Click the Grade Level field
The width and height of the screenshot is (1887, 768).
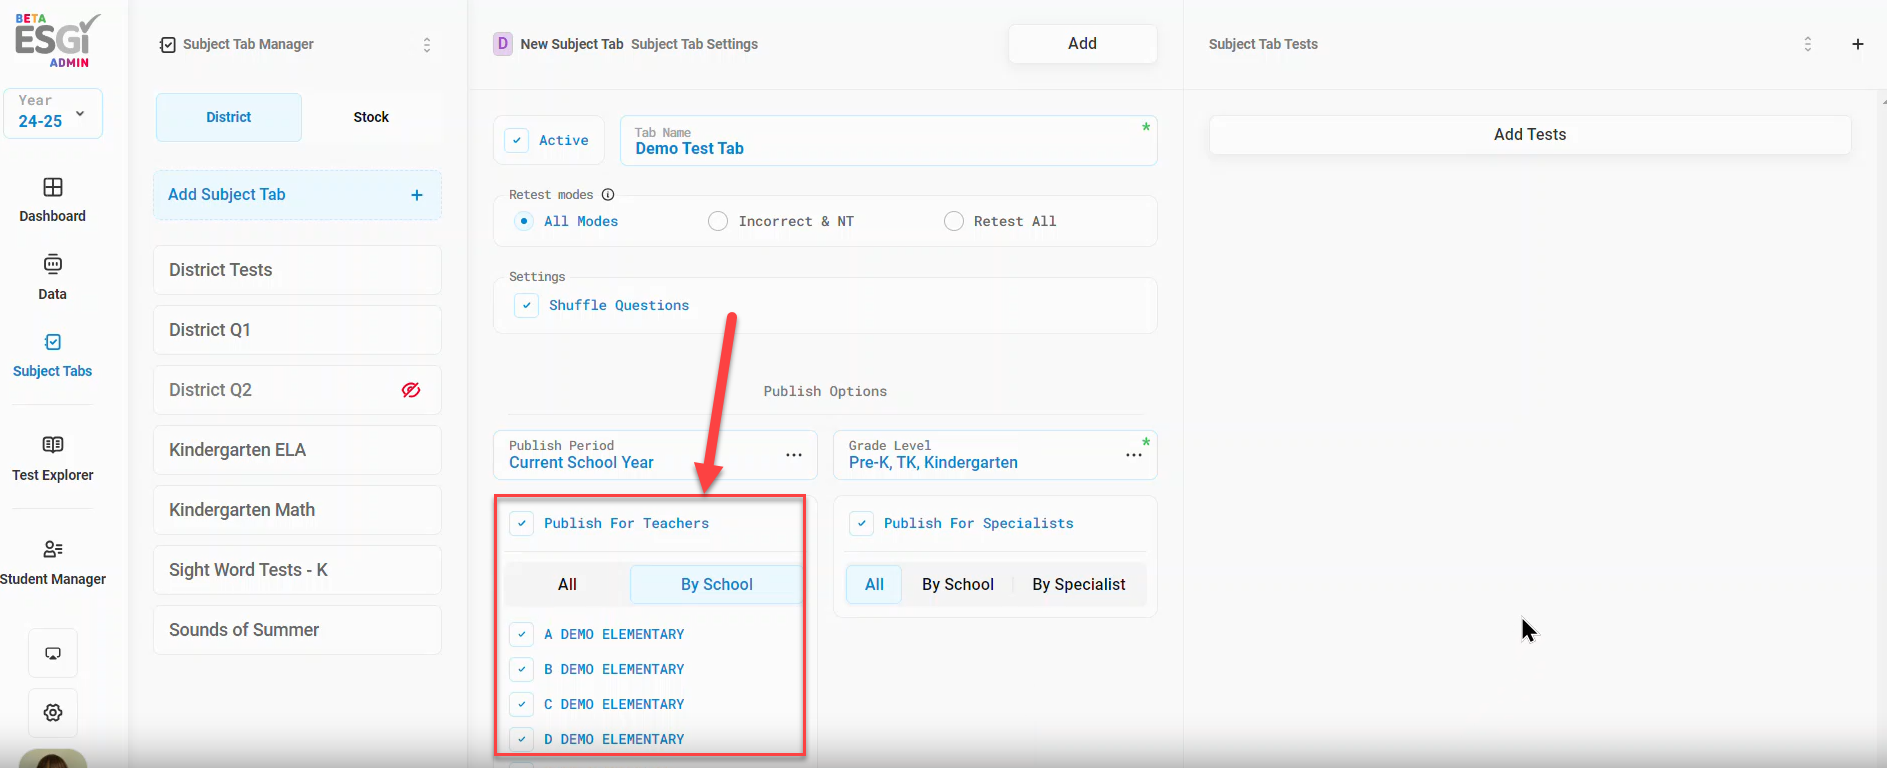(995, 455)
